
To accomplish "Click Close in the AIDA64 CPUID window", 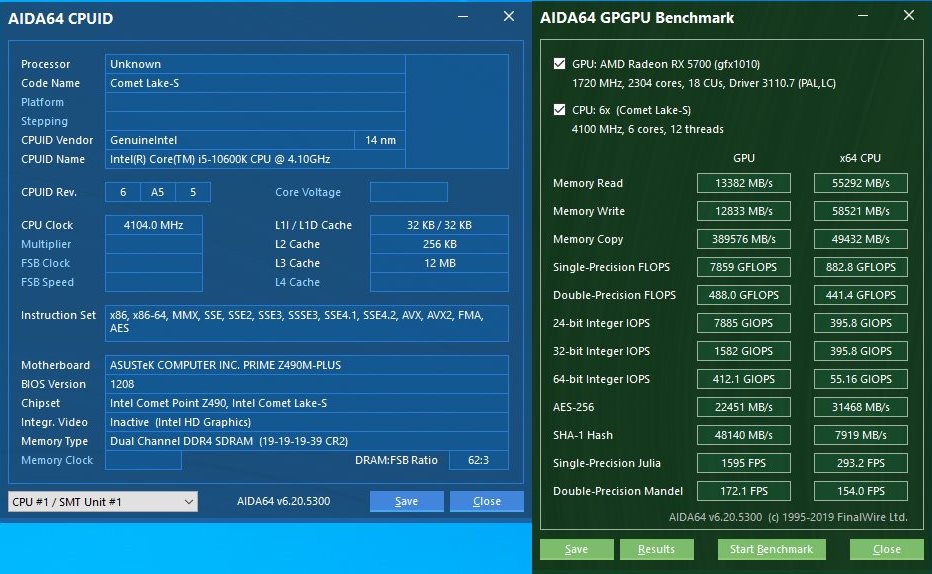I will point(486,502).
